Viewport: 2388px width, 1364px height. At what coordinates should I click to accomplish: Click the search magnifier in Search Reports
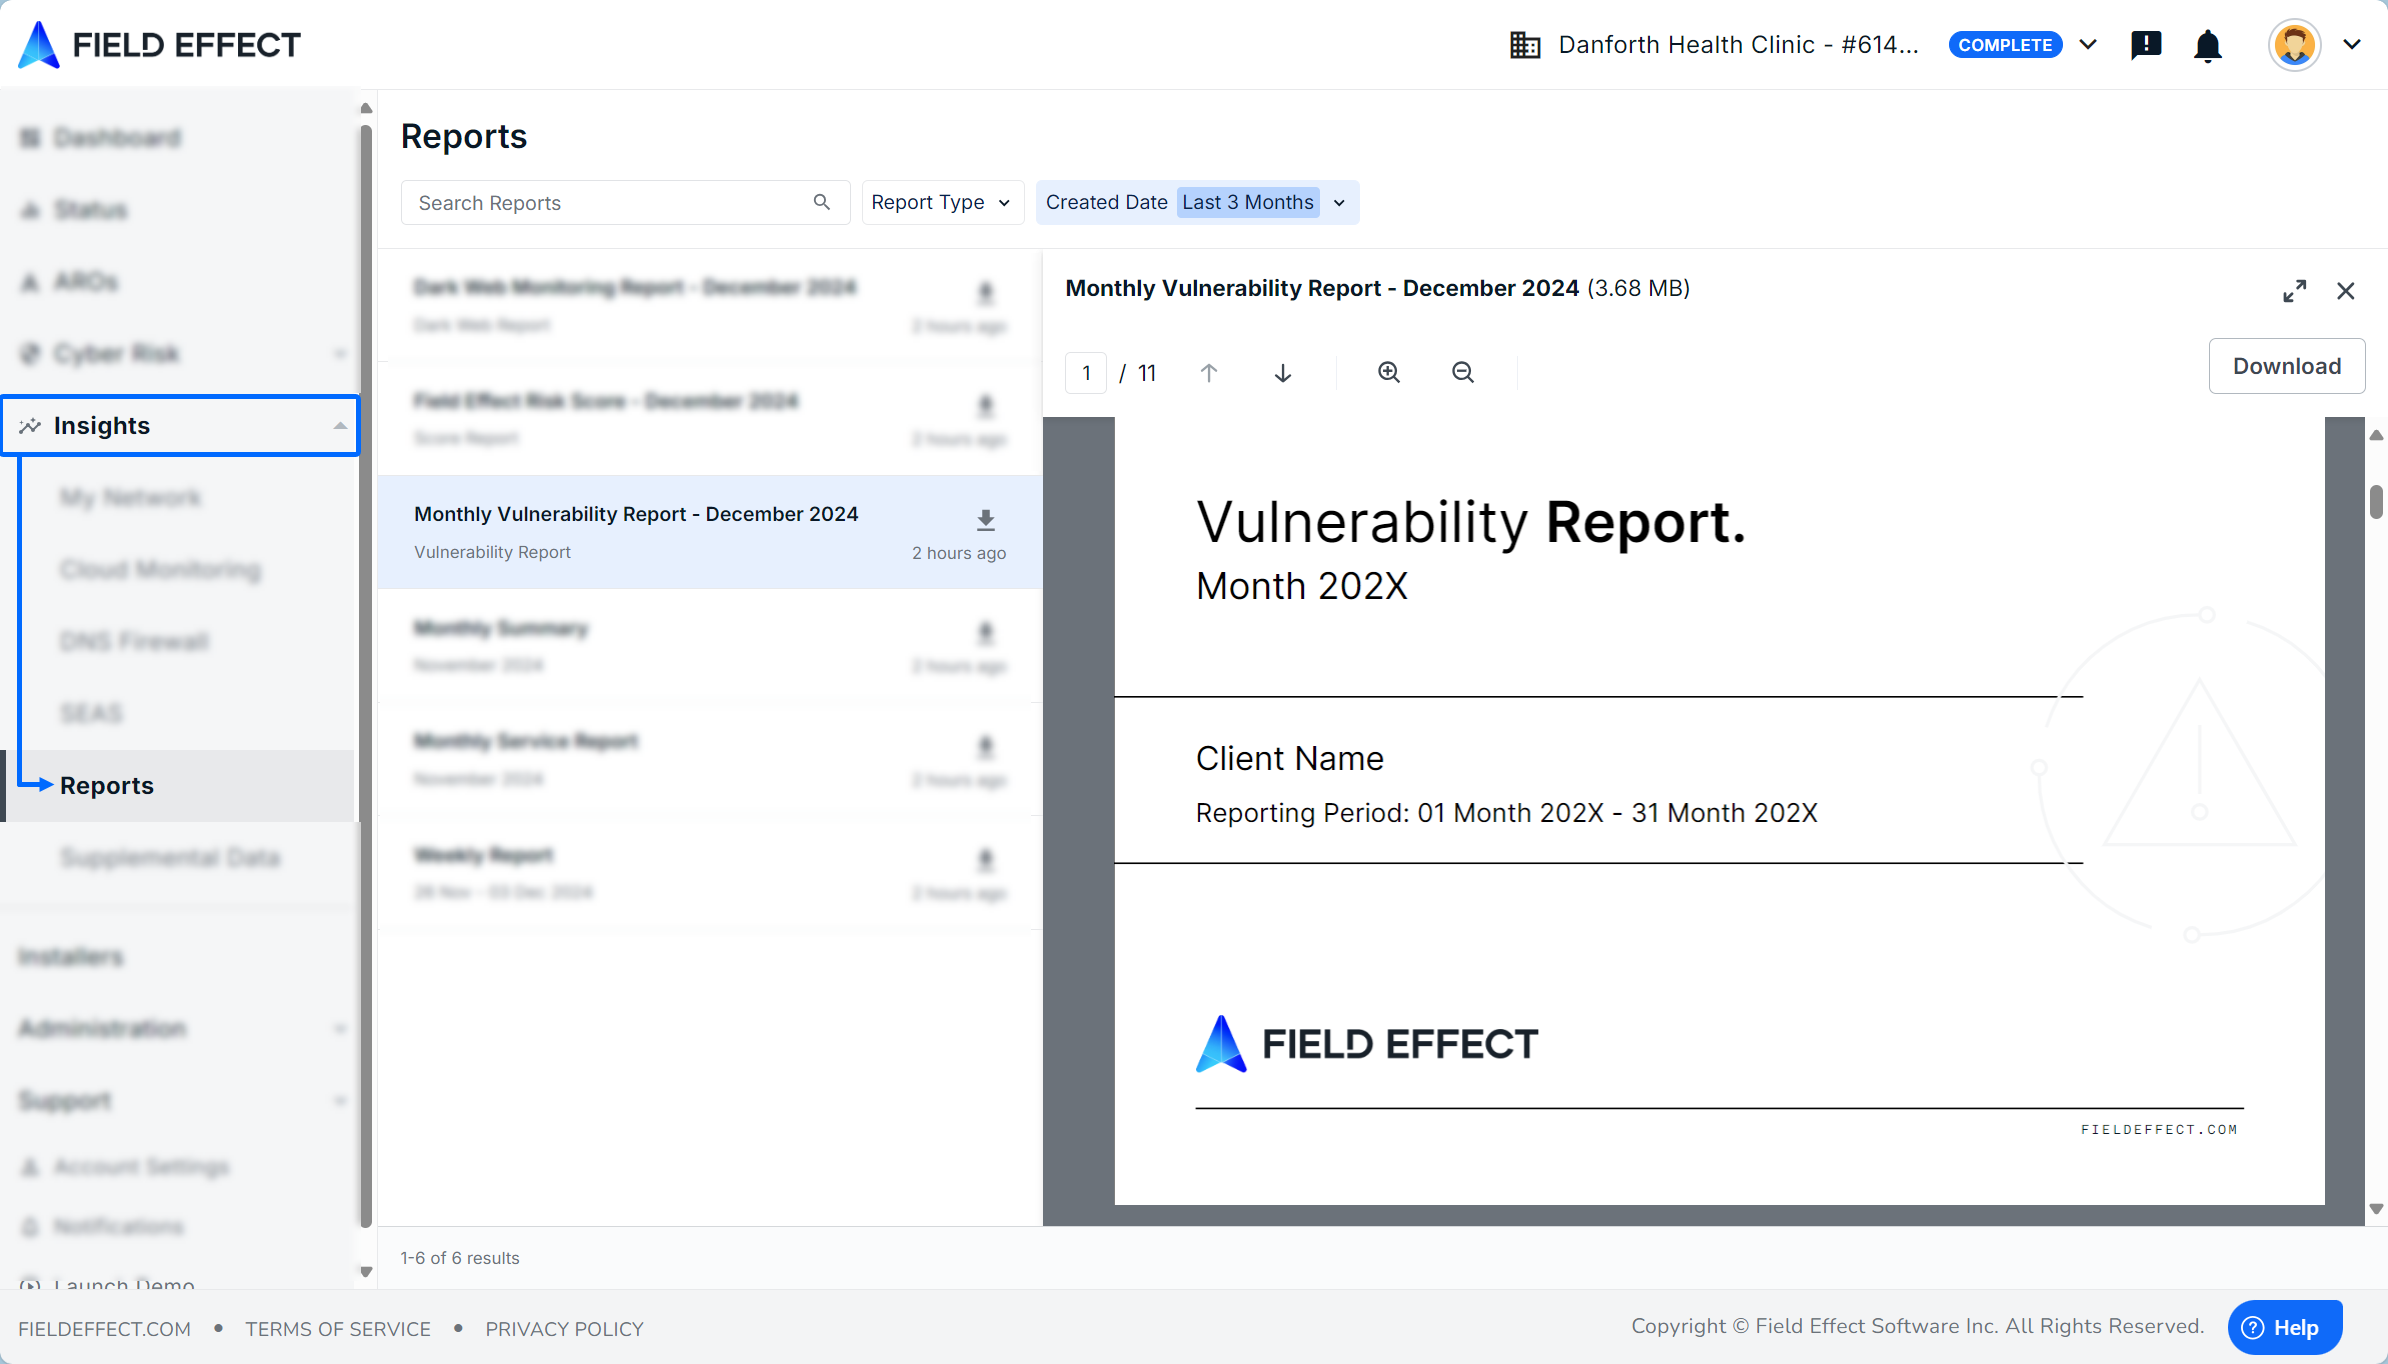point(821,202)
